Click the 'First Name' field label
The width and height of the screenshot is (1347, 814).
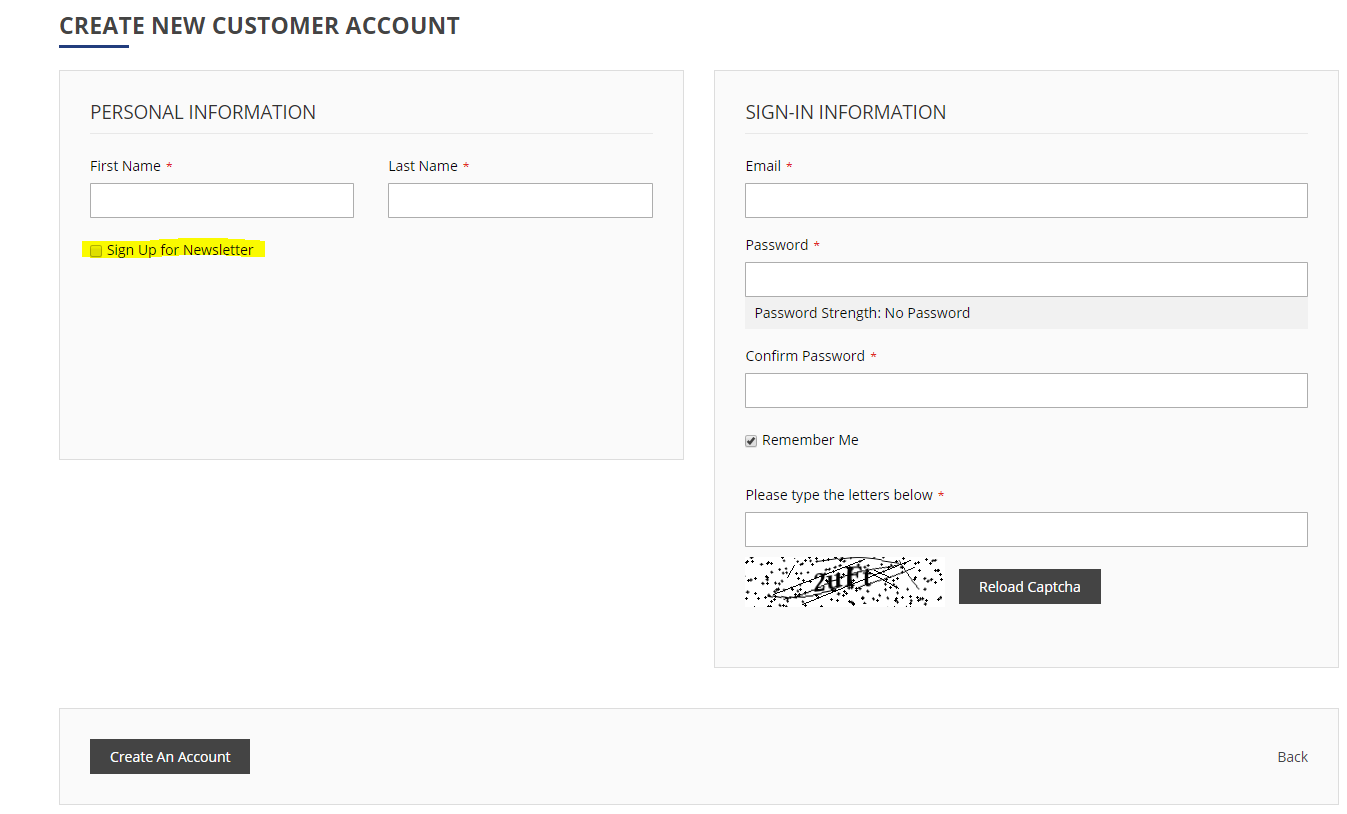[x=125, y=166]
